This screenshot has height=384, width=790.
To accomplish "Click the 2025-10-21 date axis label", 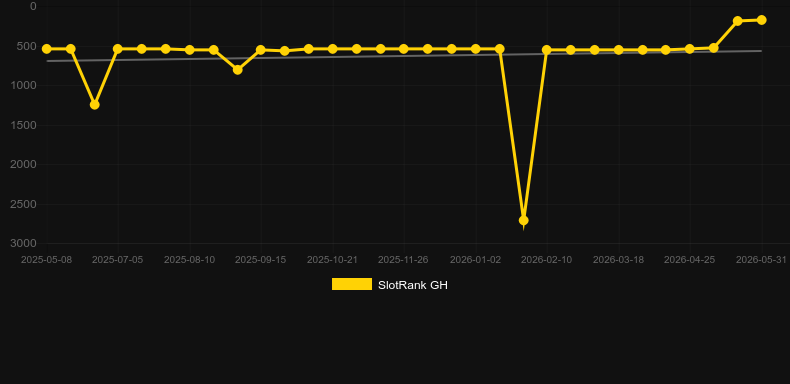I will (333, 260).
